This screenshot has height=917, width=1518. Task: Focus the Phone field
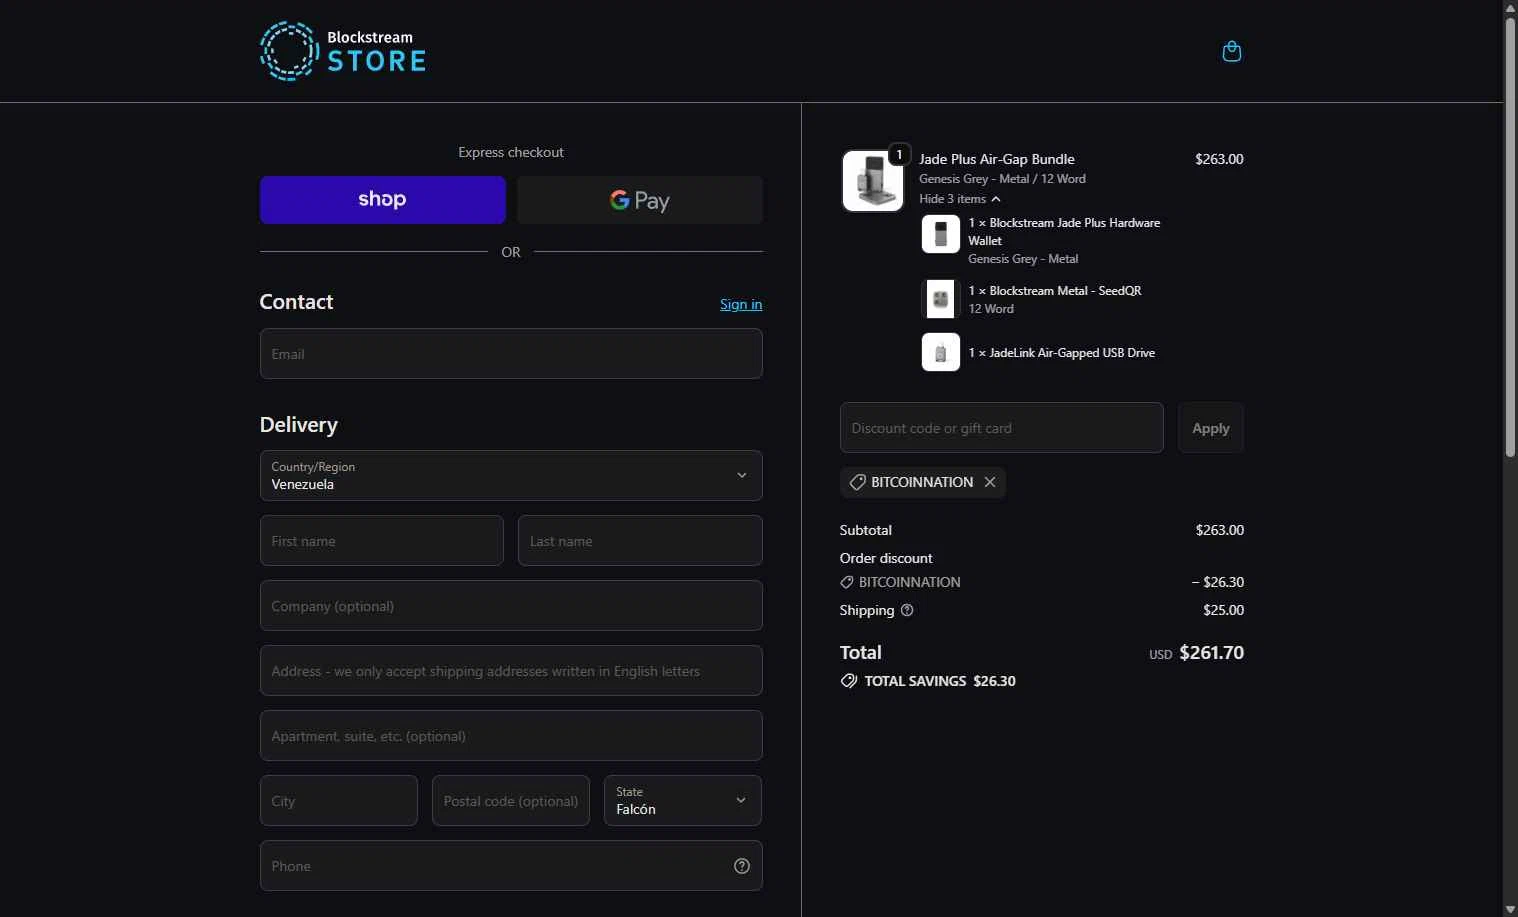tap(511, 866)
